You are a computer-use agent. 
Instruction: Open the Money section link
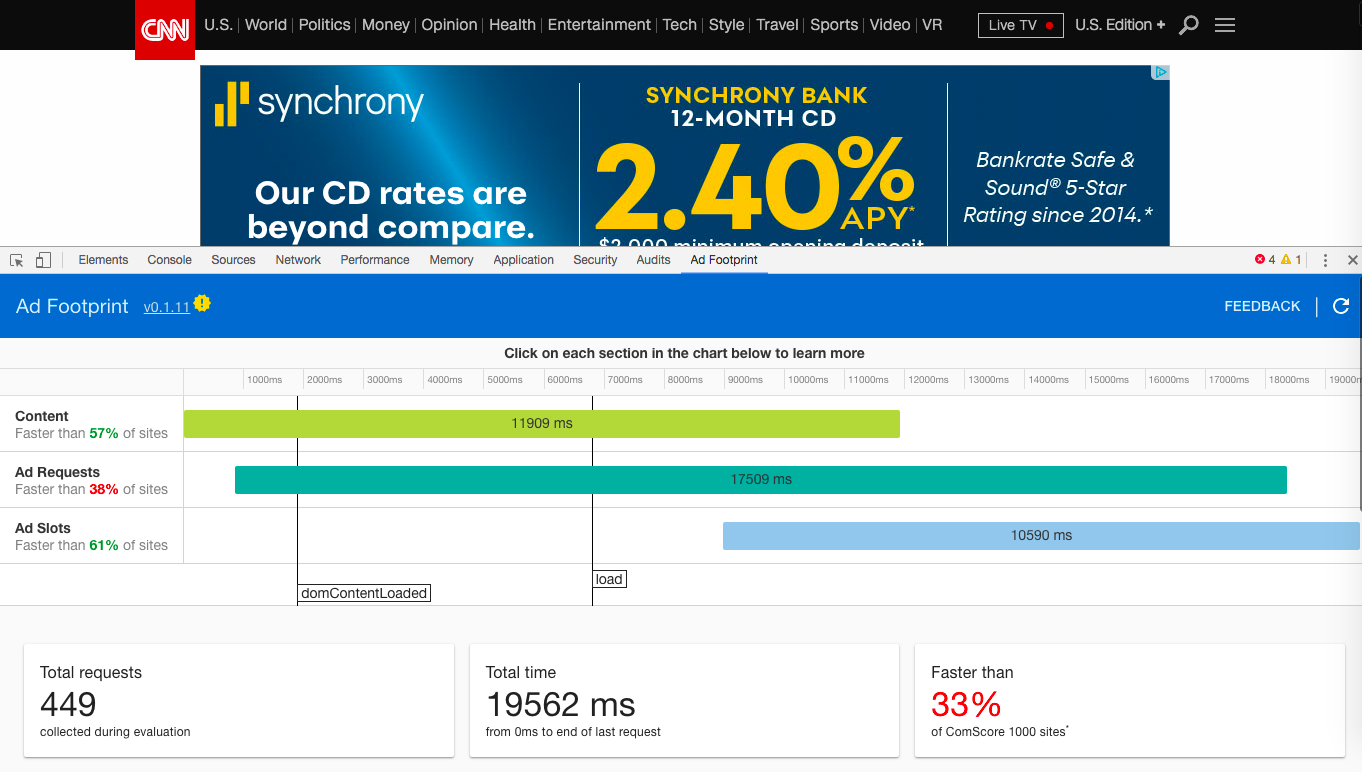coord(386,25)
